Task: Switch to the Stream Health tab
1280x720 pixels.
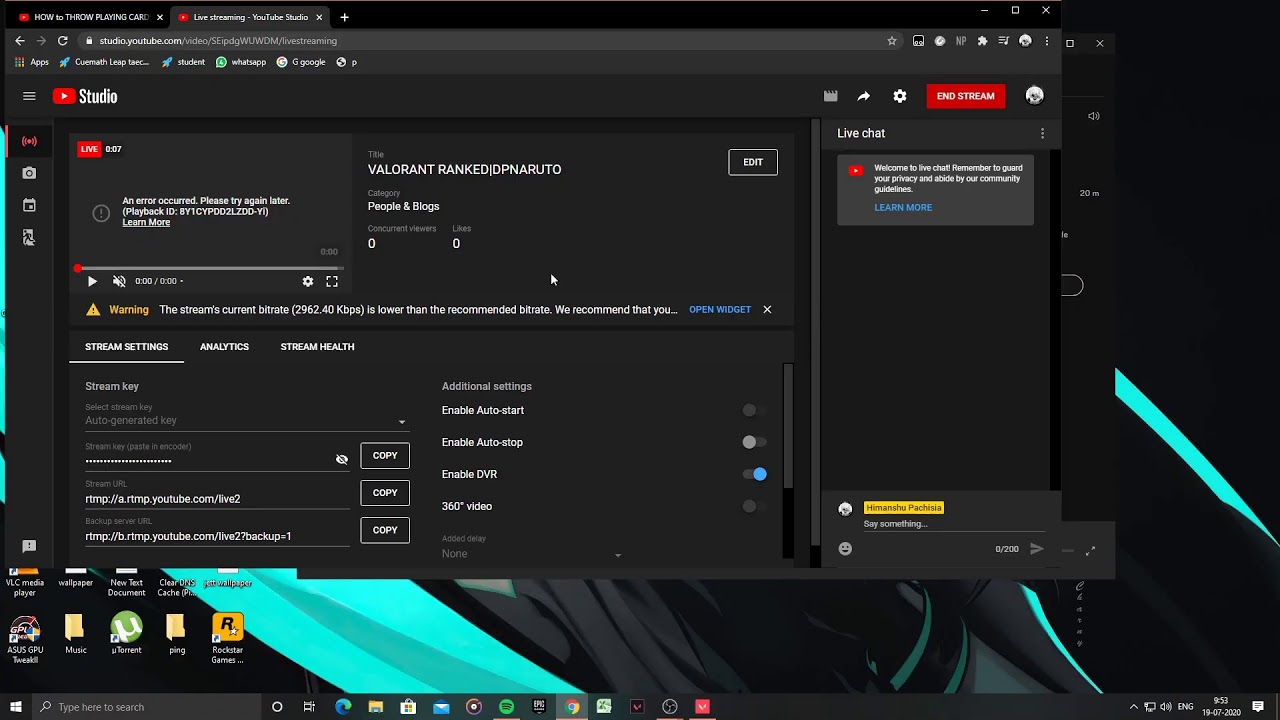Action: [x=317, y=346]
